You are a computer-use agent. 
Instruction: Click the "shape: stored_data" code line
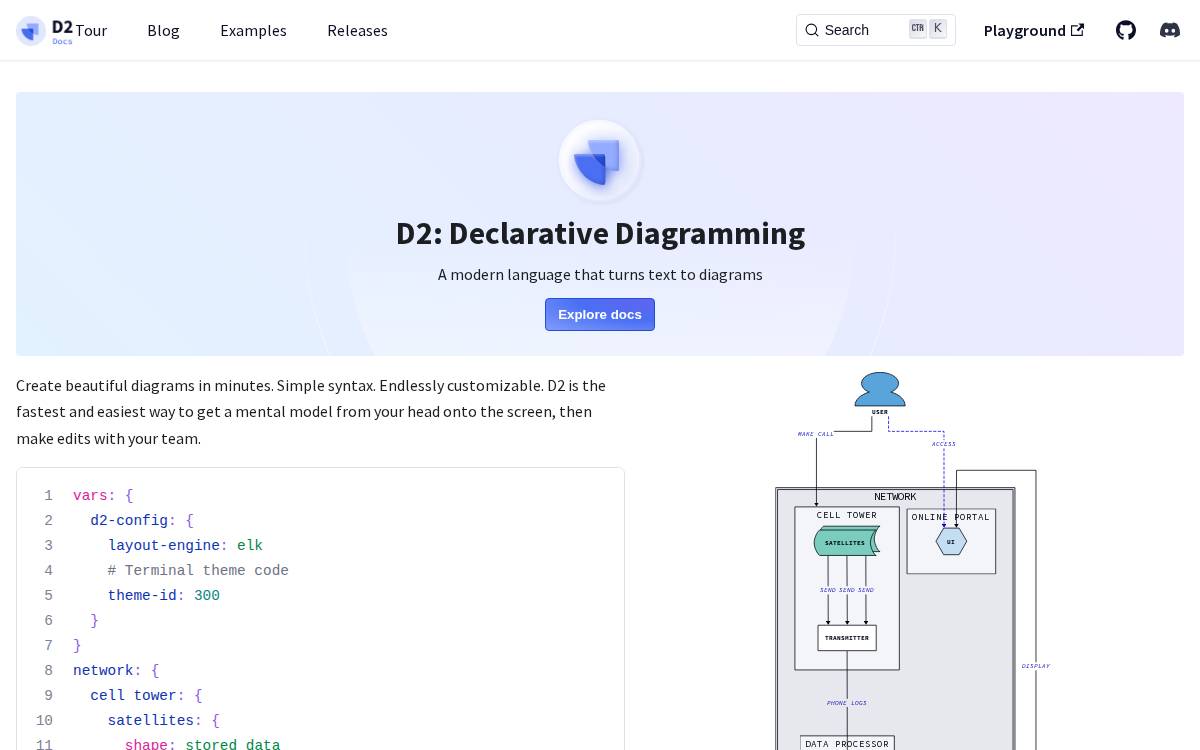[202, 744]
